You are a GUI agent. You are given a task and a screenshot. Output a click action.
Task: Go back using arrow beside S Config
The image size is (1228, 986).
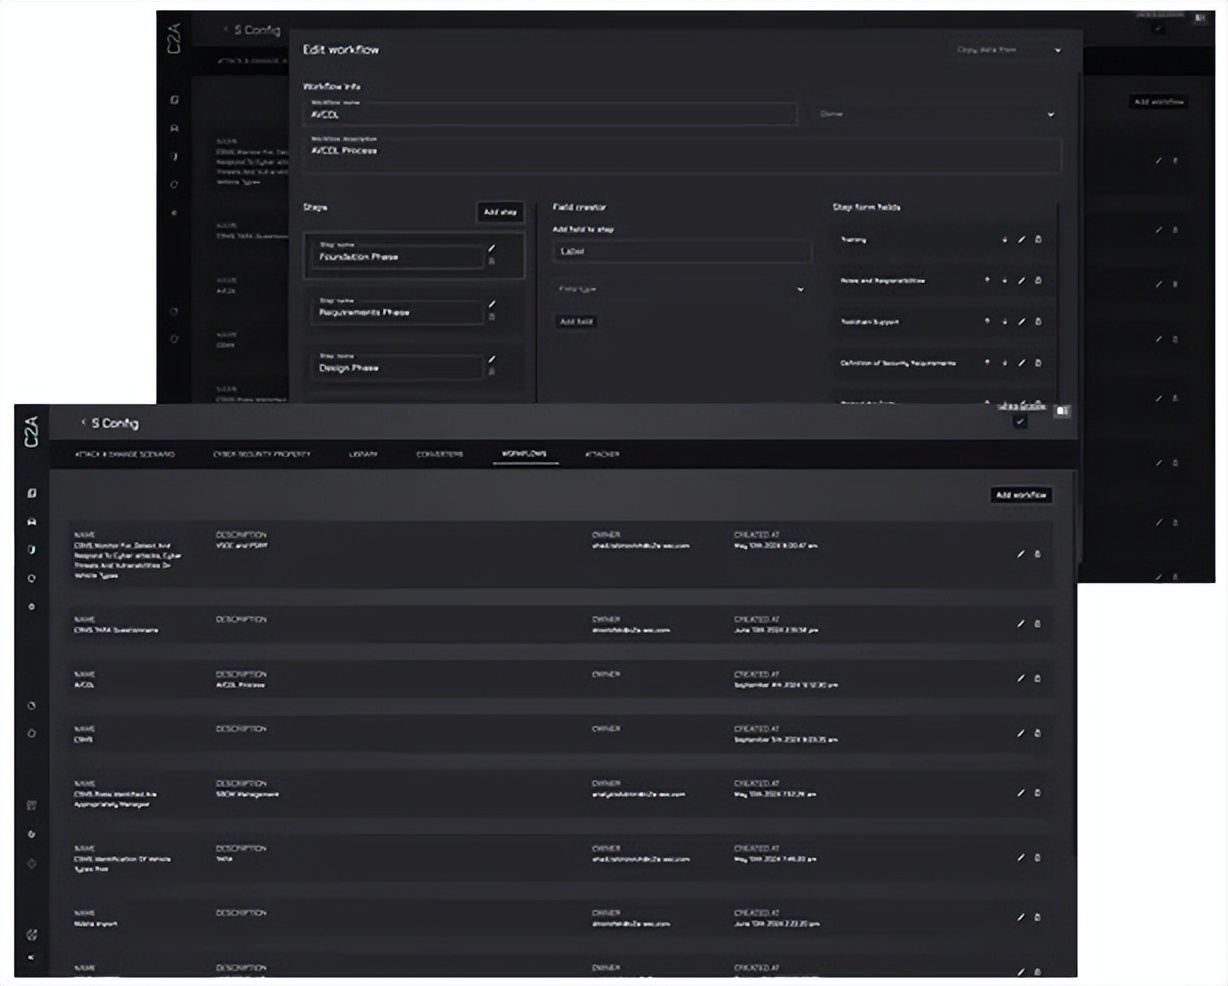click(83, 423)
